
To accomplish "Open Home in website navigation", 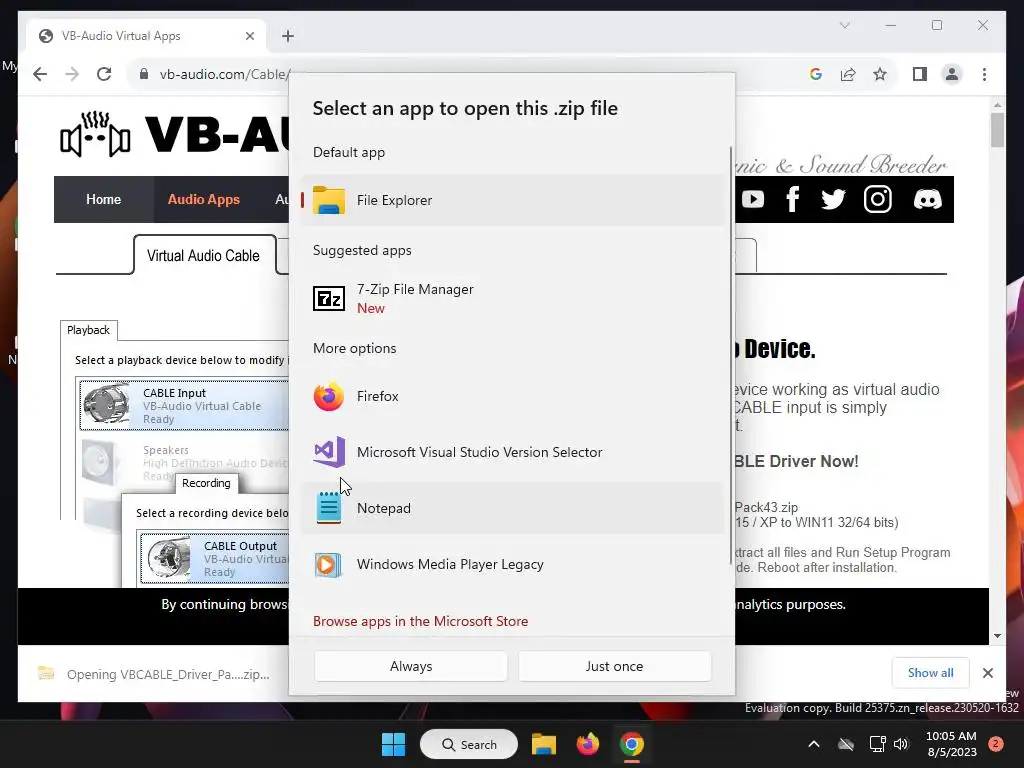I will [103, 199].
